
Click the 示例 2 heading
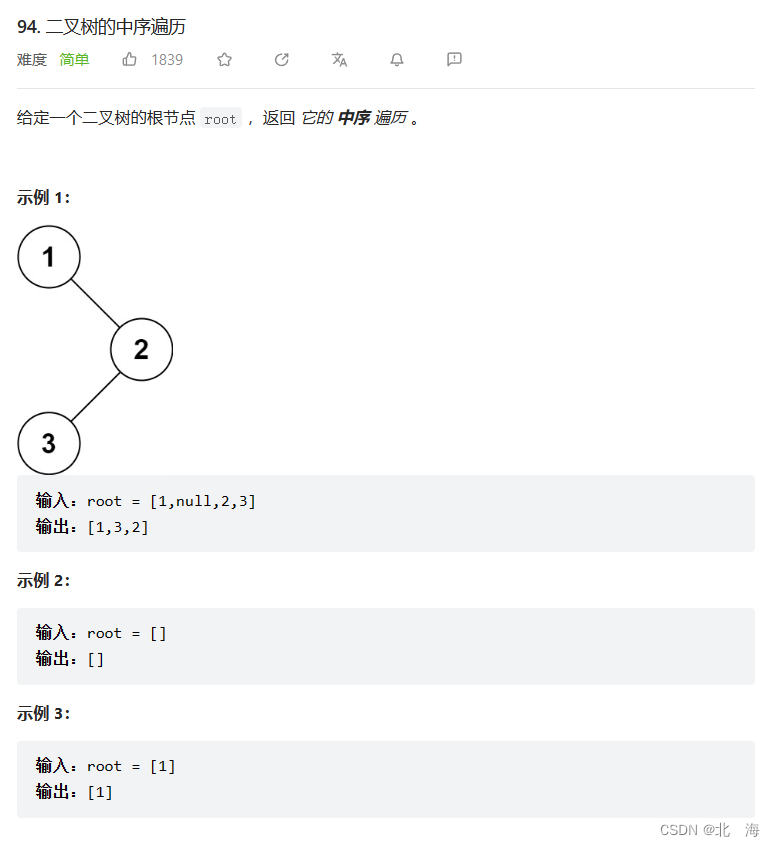tap(43, 581)
